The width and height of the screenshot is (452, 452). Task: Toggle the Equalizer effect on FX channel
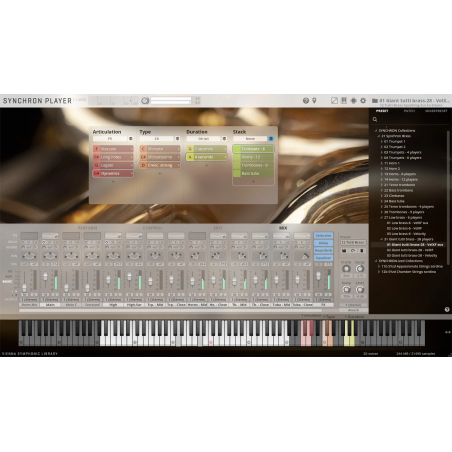[x=323, y=258]
